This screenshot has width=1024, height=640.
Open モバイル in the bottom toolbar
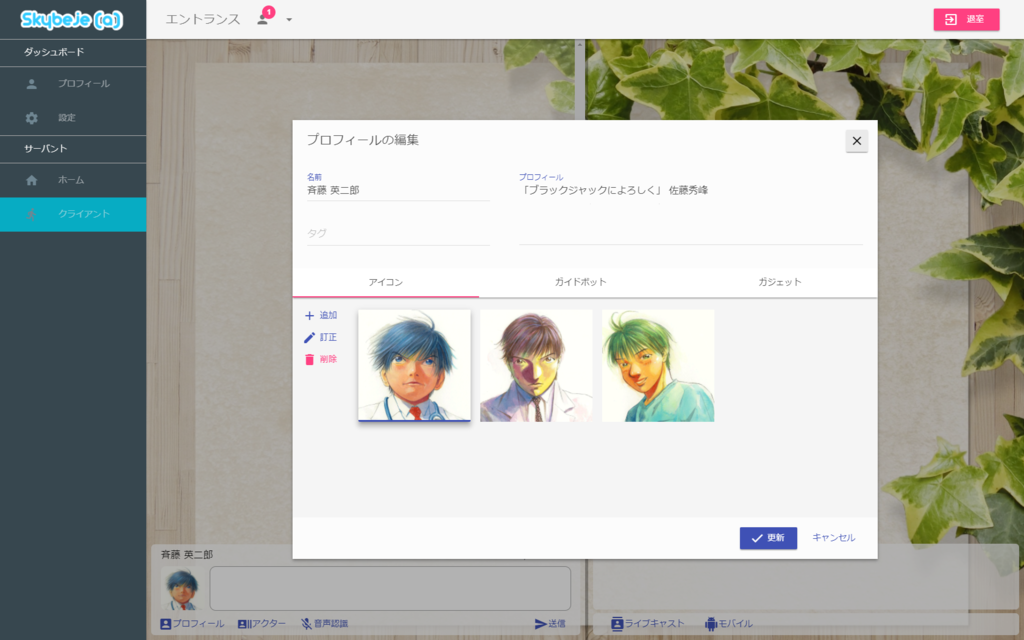point(729,624)
